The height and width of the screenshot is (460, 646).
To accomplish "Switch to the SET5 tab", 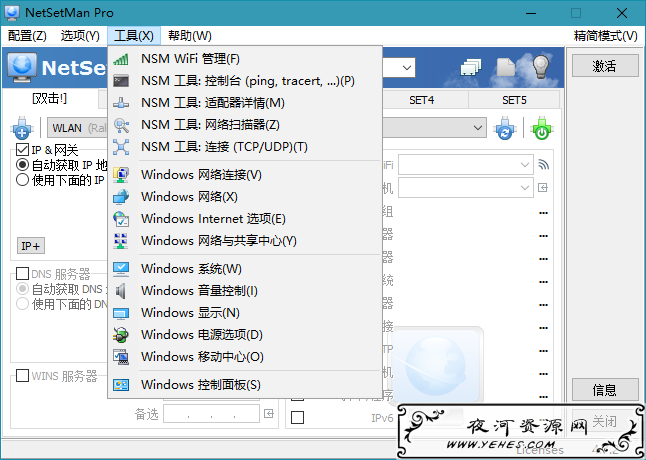I will point(514,100).
